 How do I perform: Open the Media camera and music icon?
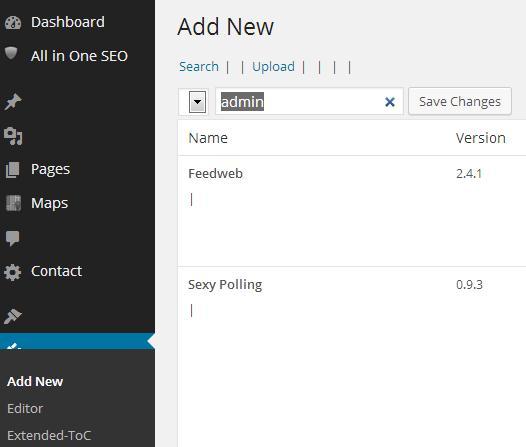click(13, 136)
